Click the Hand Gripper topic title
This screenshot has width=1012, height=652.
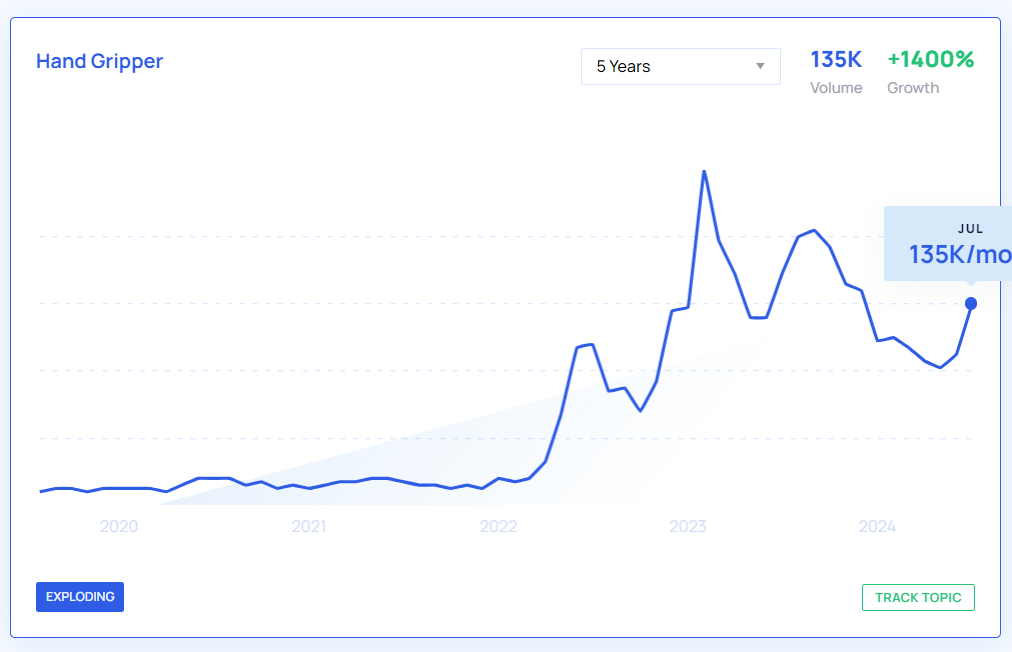tap(99, 61)
